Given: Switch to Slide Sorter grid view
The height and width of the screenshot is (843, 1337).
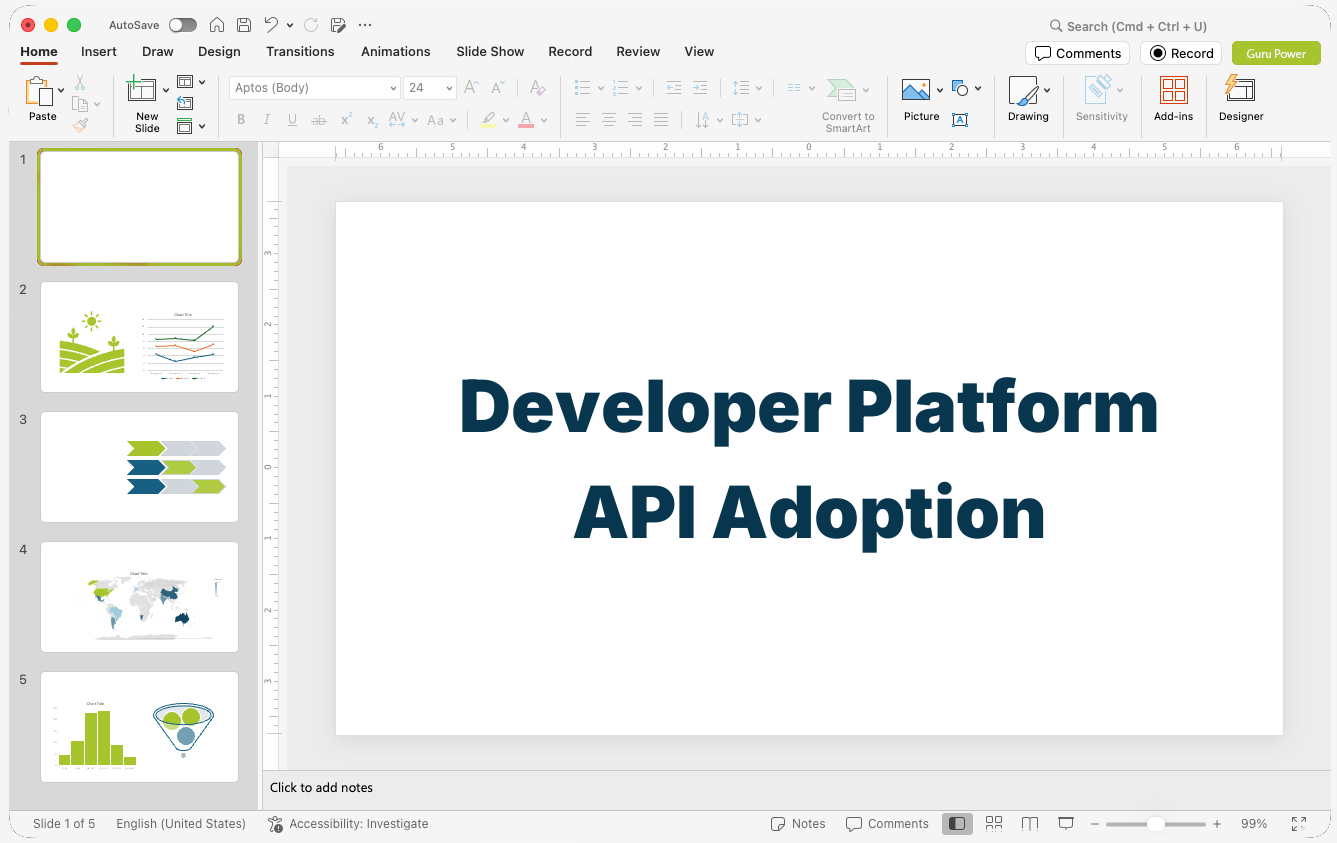Looking at the screenshot, I should (994, 824).
